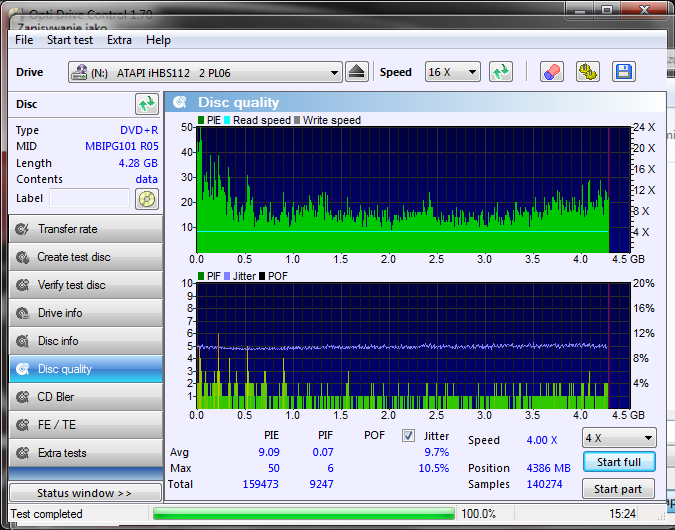Open Extra tests section
The height and width of the screenshot is (530, 675).
pyautogui.click(x=86, y=453)
